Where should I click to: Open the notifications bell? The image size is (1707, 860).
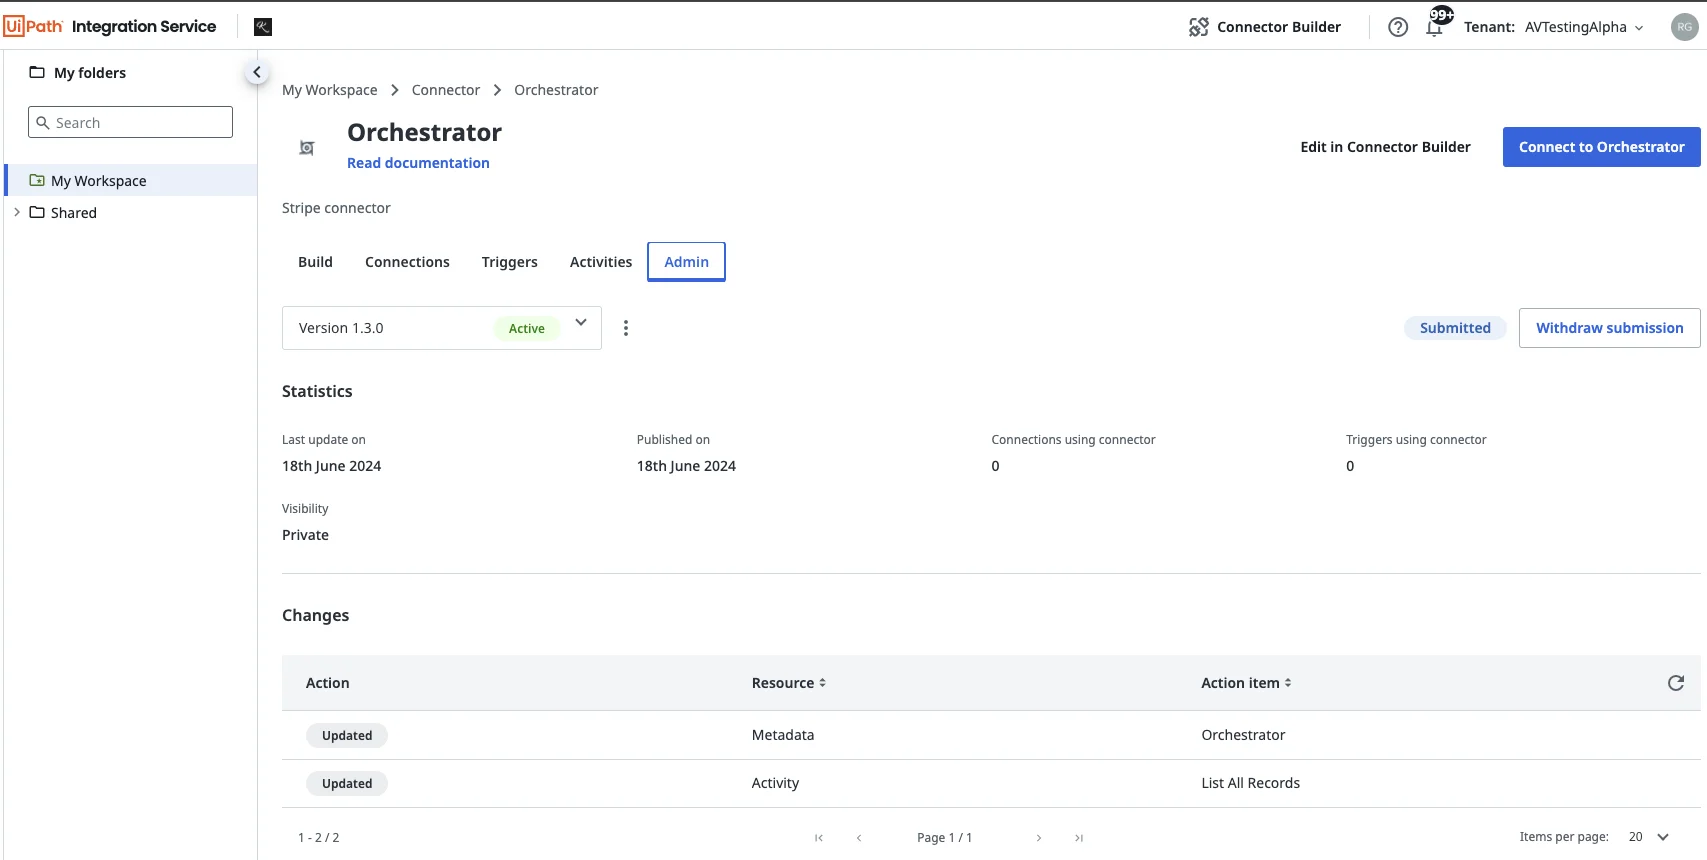1434,27
